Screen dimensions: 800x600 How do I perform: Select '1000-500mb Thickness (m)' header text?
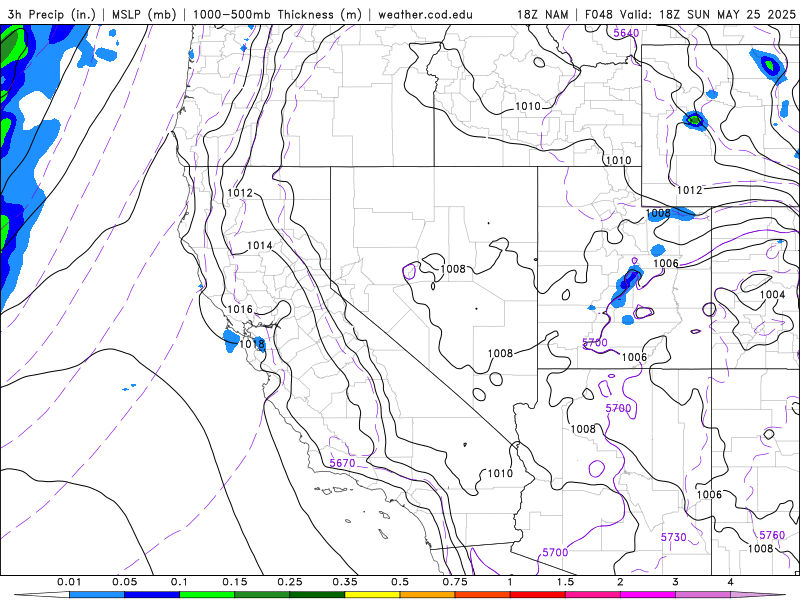coord(277,14)
